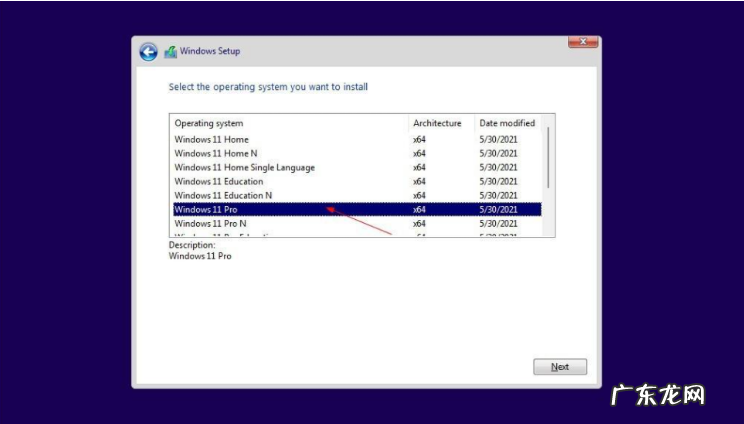744x424 pixels.
Task: Click the blue back arrow button
Action: (149, 52)
